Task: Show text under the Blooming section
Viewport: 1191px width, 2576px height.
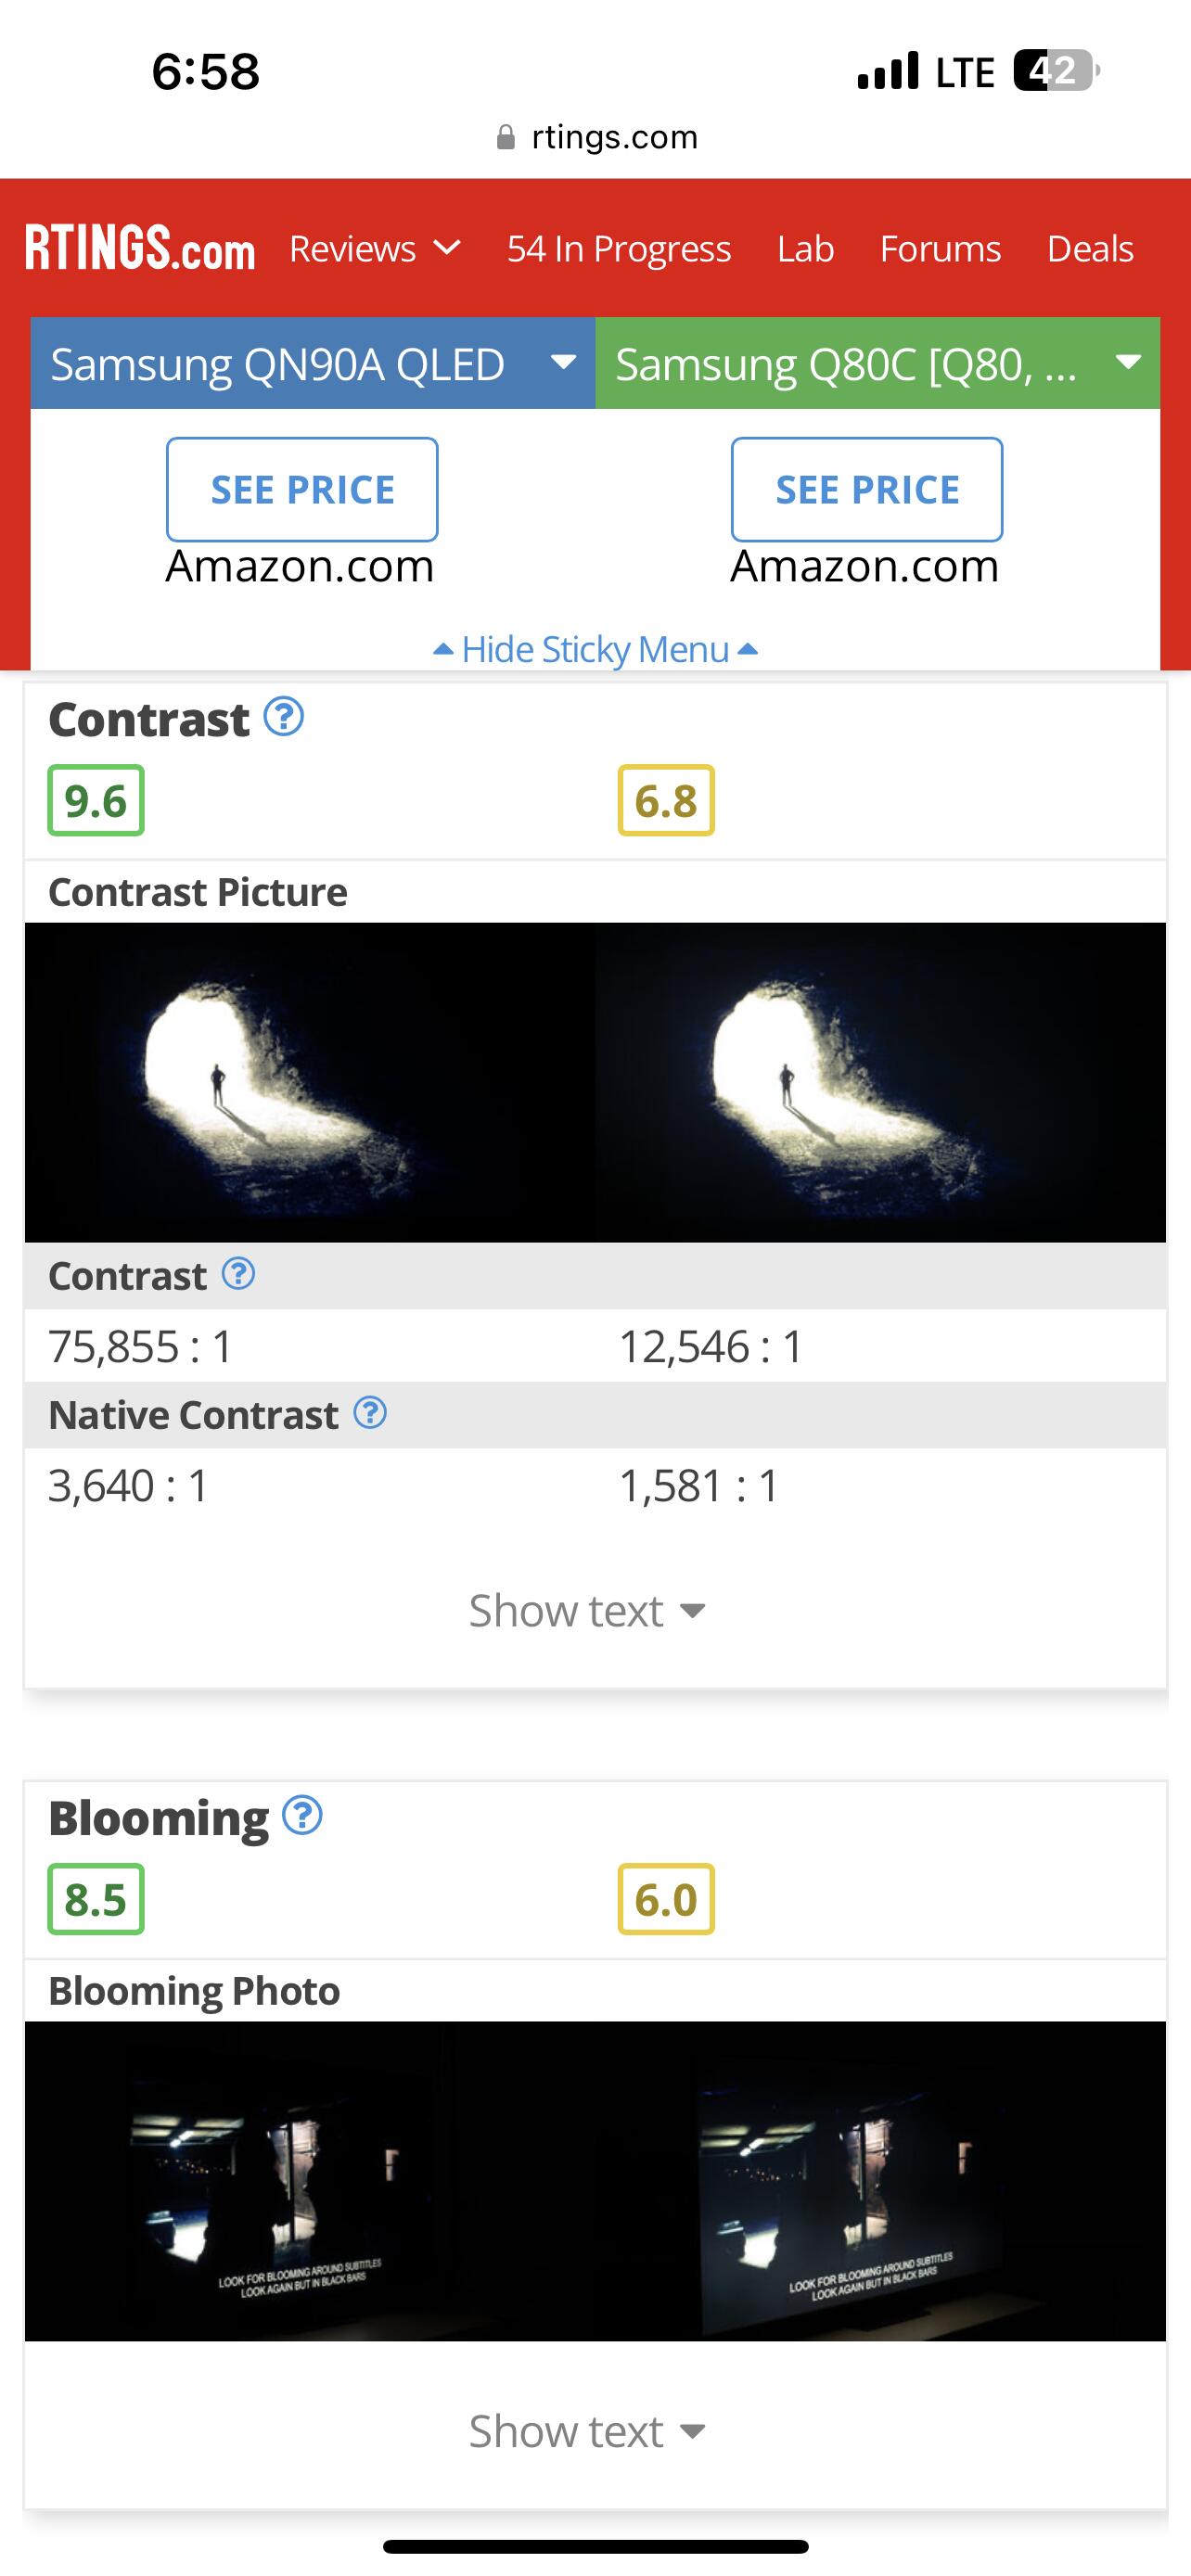Action: click(x=587, y=2430)
